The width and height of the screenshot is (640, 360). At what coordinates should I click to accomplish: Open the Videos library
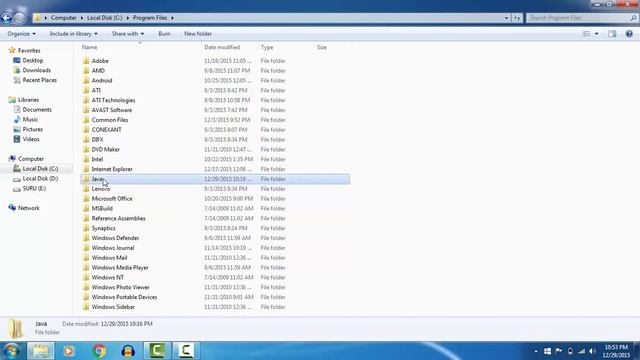click(x=31, y=139)
